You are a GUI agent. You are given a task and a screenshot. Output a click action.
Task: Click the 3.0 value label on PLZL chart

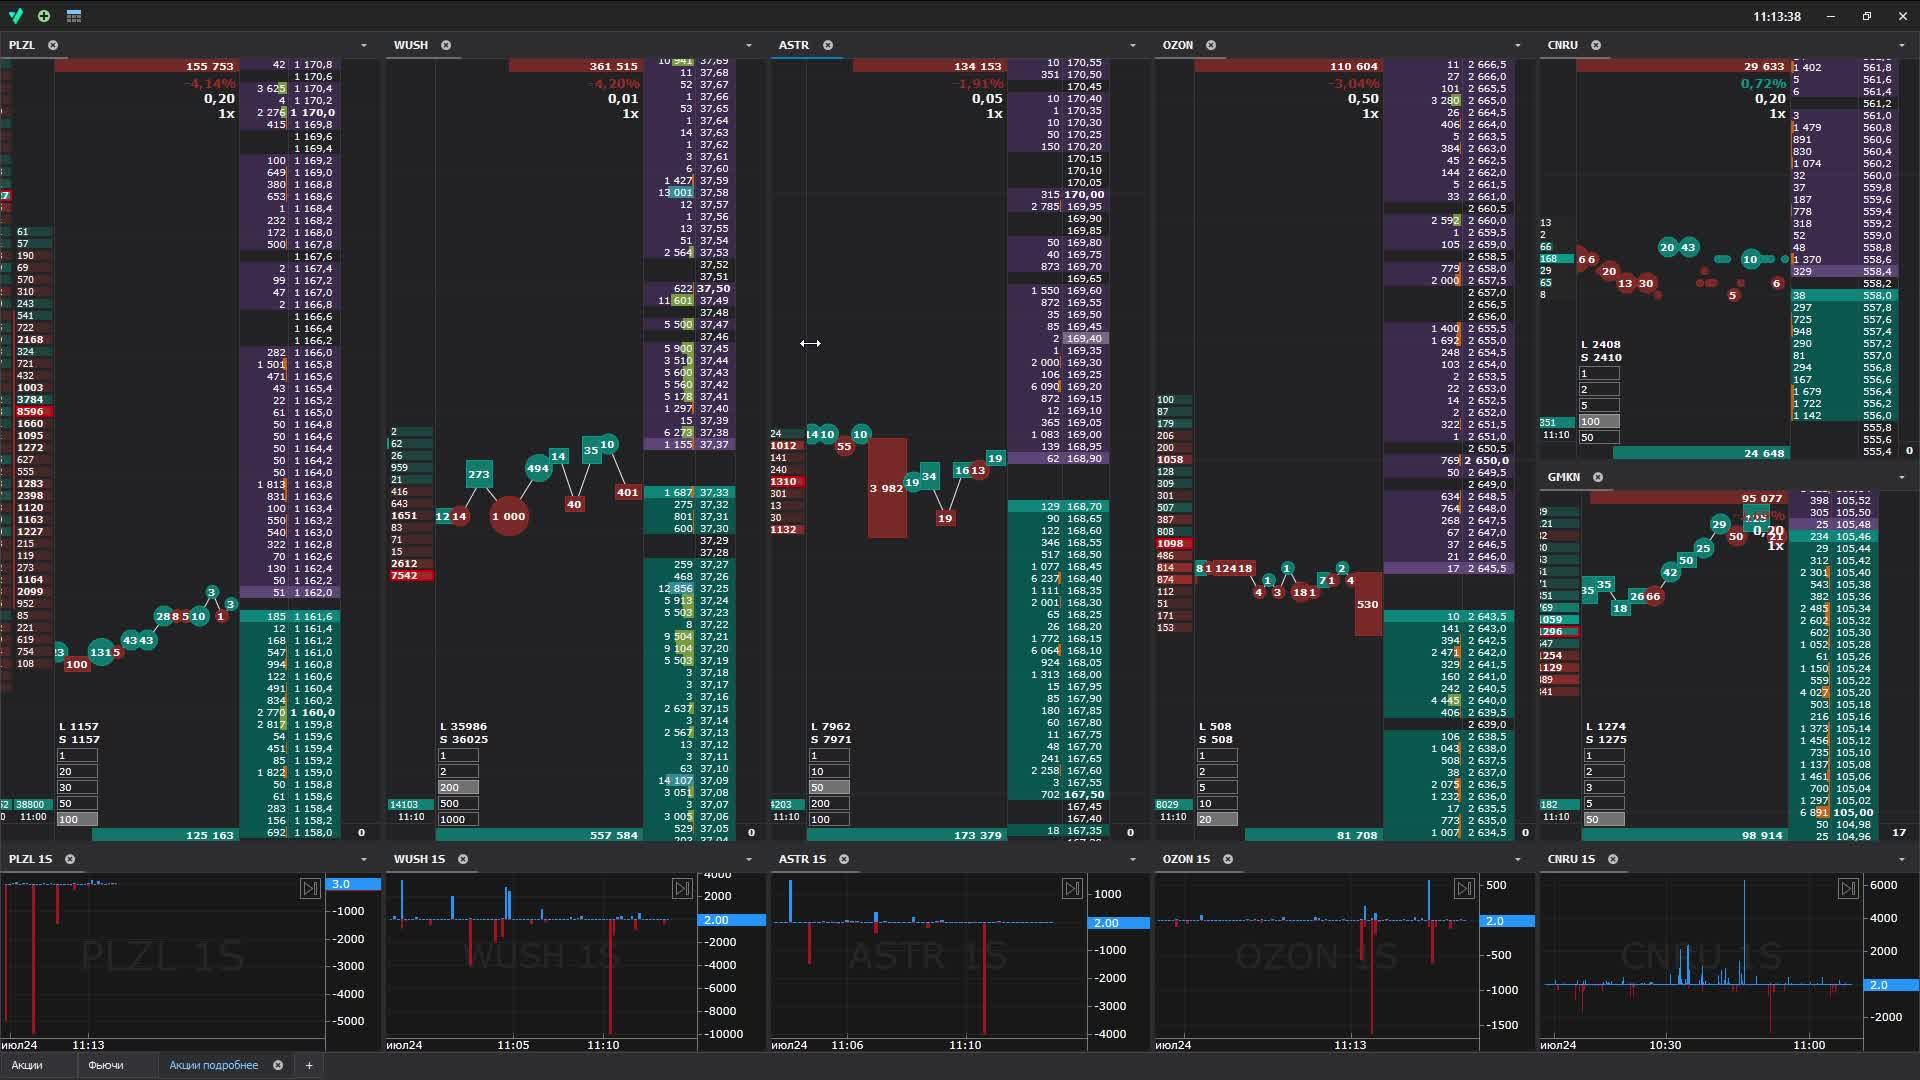click(354, 884)
